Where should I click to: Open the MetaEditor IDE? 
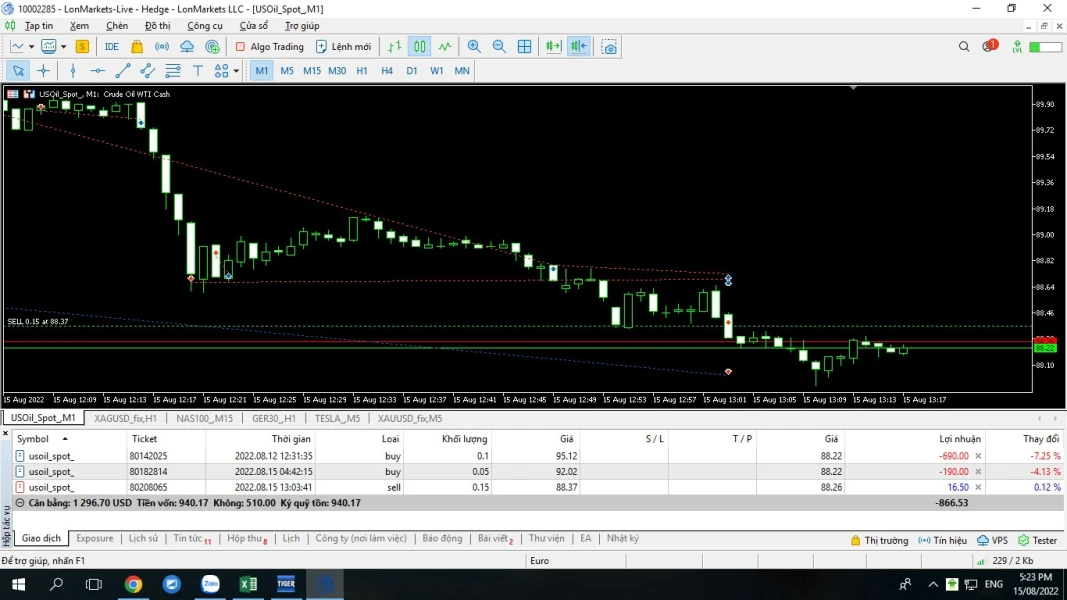[x=111, y=47]
